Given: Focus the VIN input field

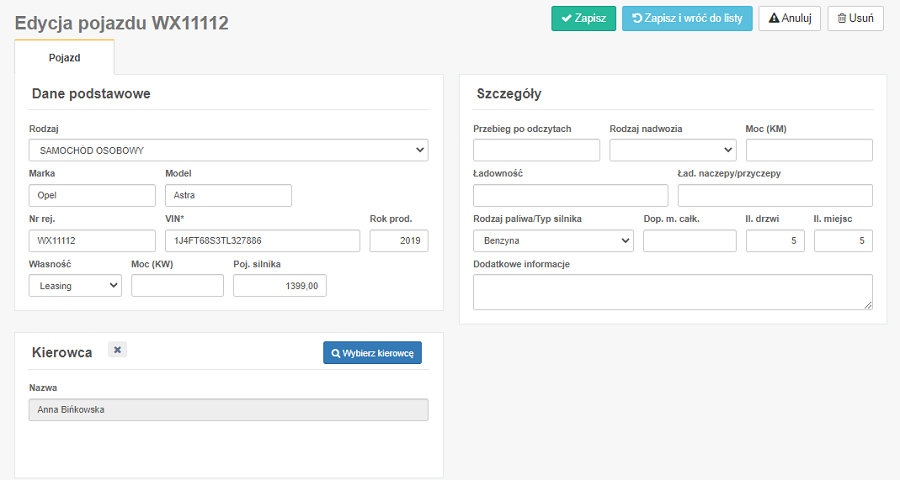Looking at the screenshot, I should [262, 241].
